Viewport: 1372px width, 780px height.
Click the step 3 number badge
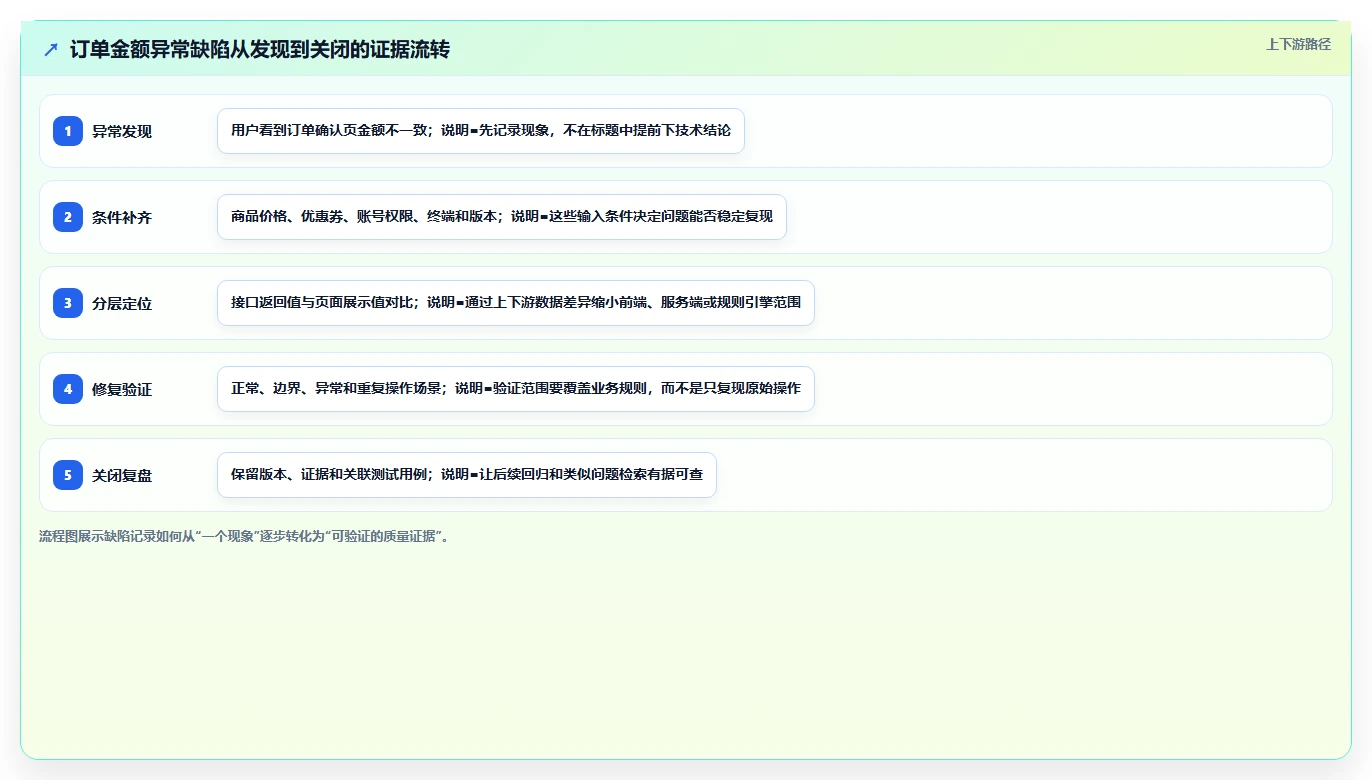click(68, 303)
